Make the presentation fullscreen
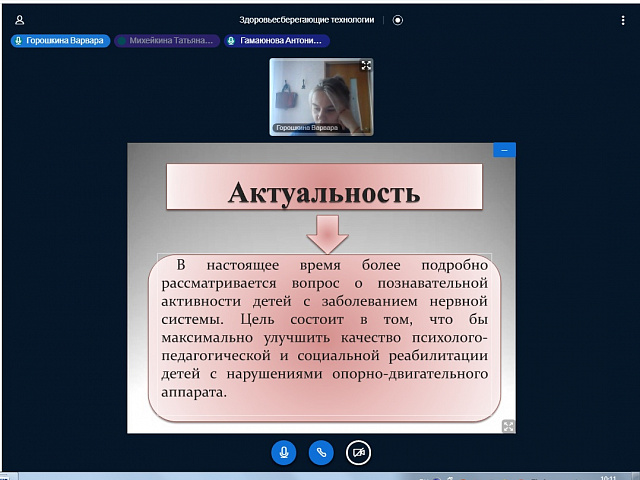This screenshot has height=480, width=640. click(x=508, y=426)
